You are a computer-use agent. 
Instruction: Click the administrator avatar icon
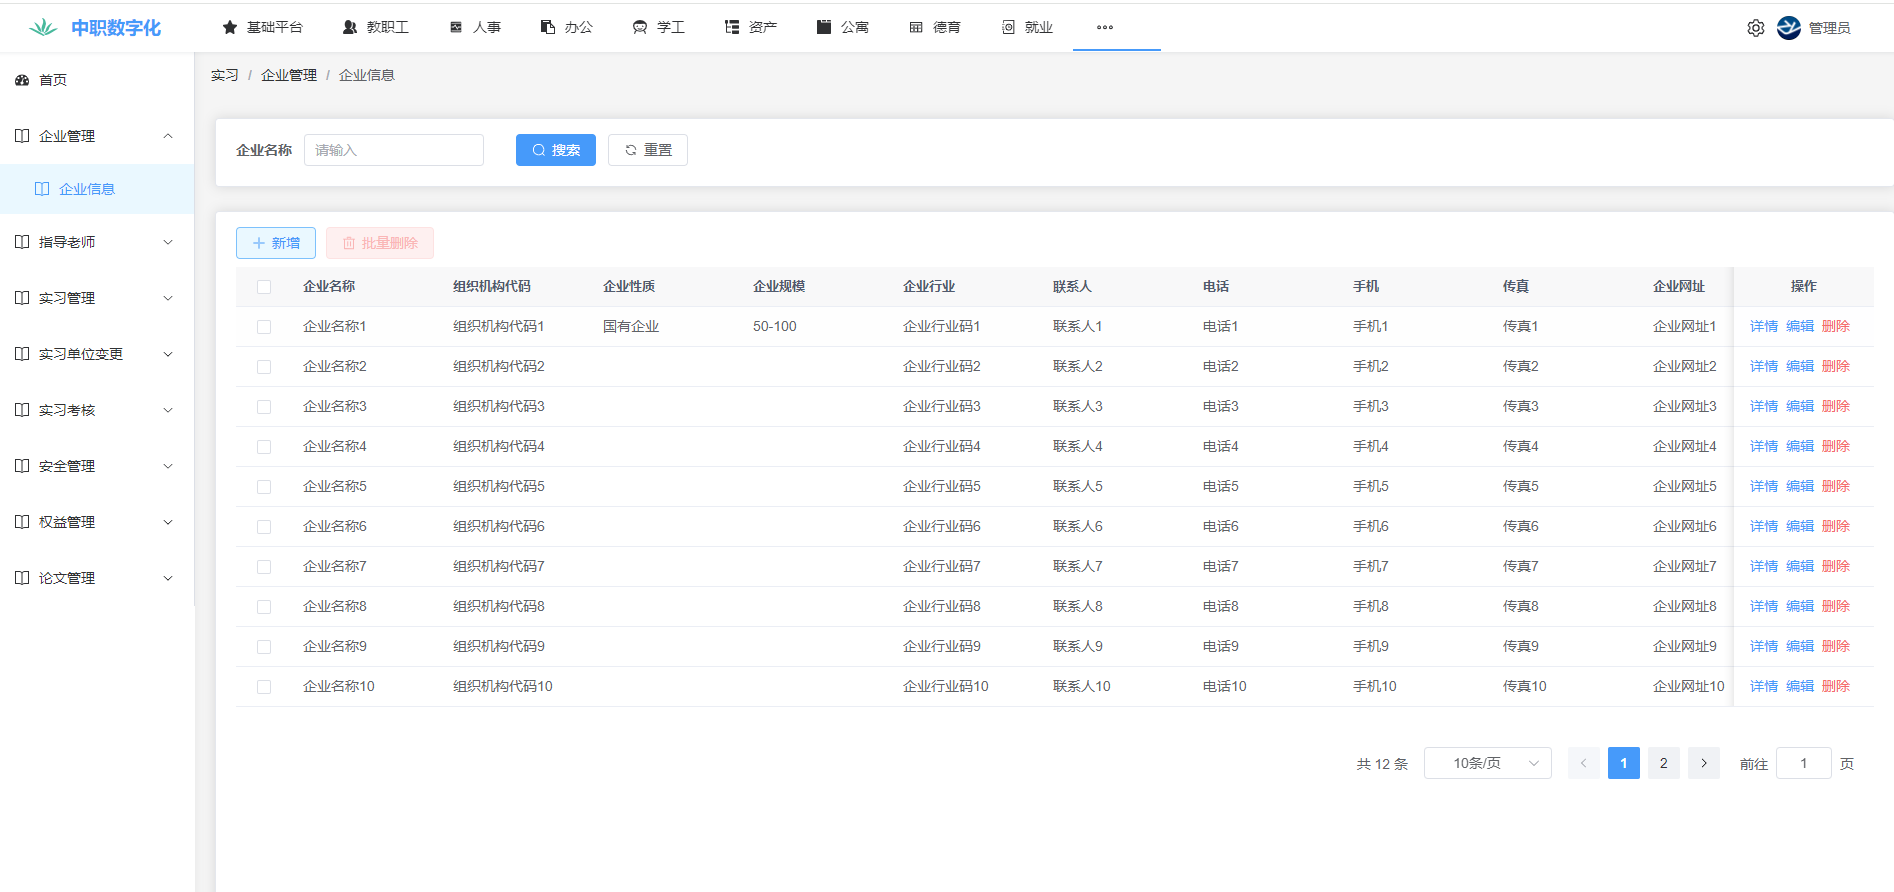[1788, 28]
